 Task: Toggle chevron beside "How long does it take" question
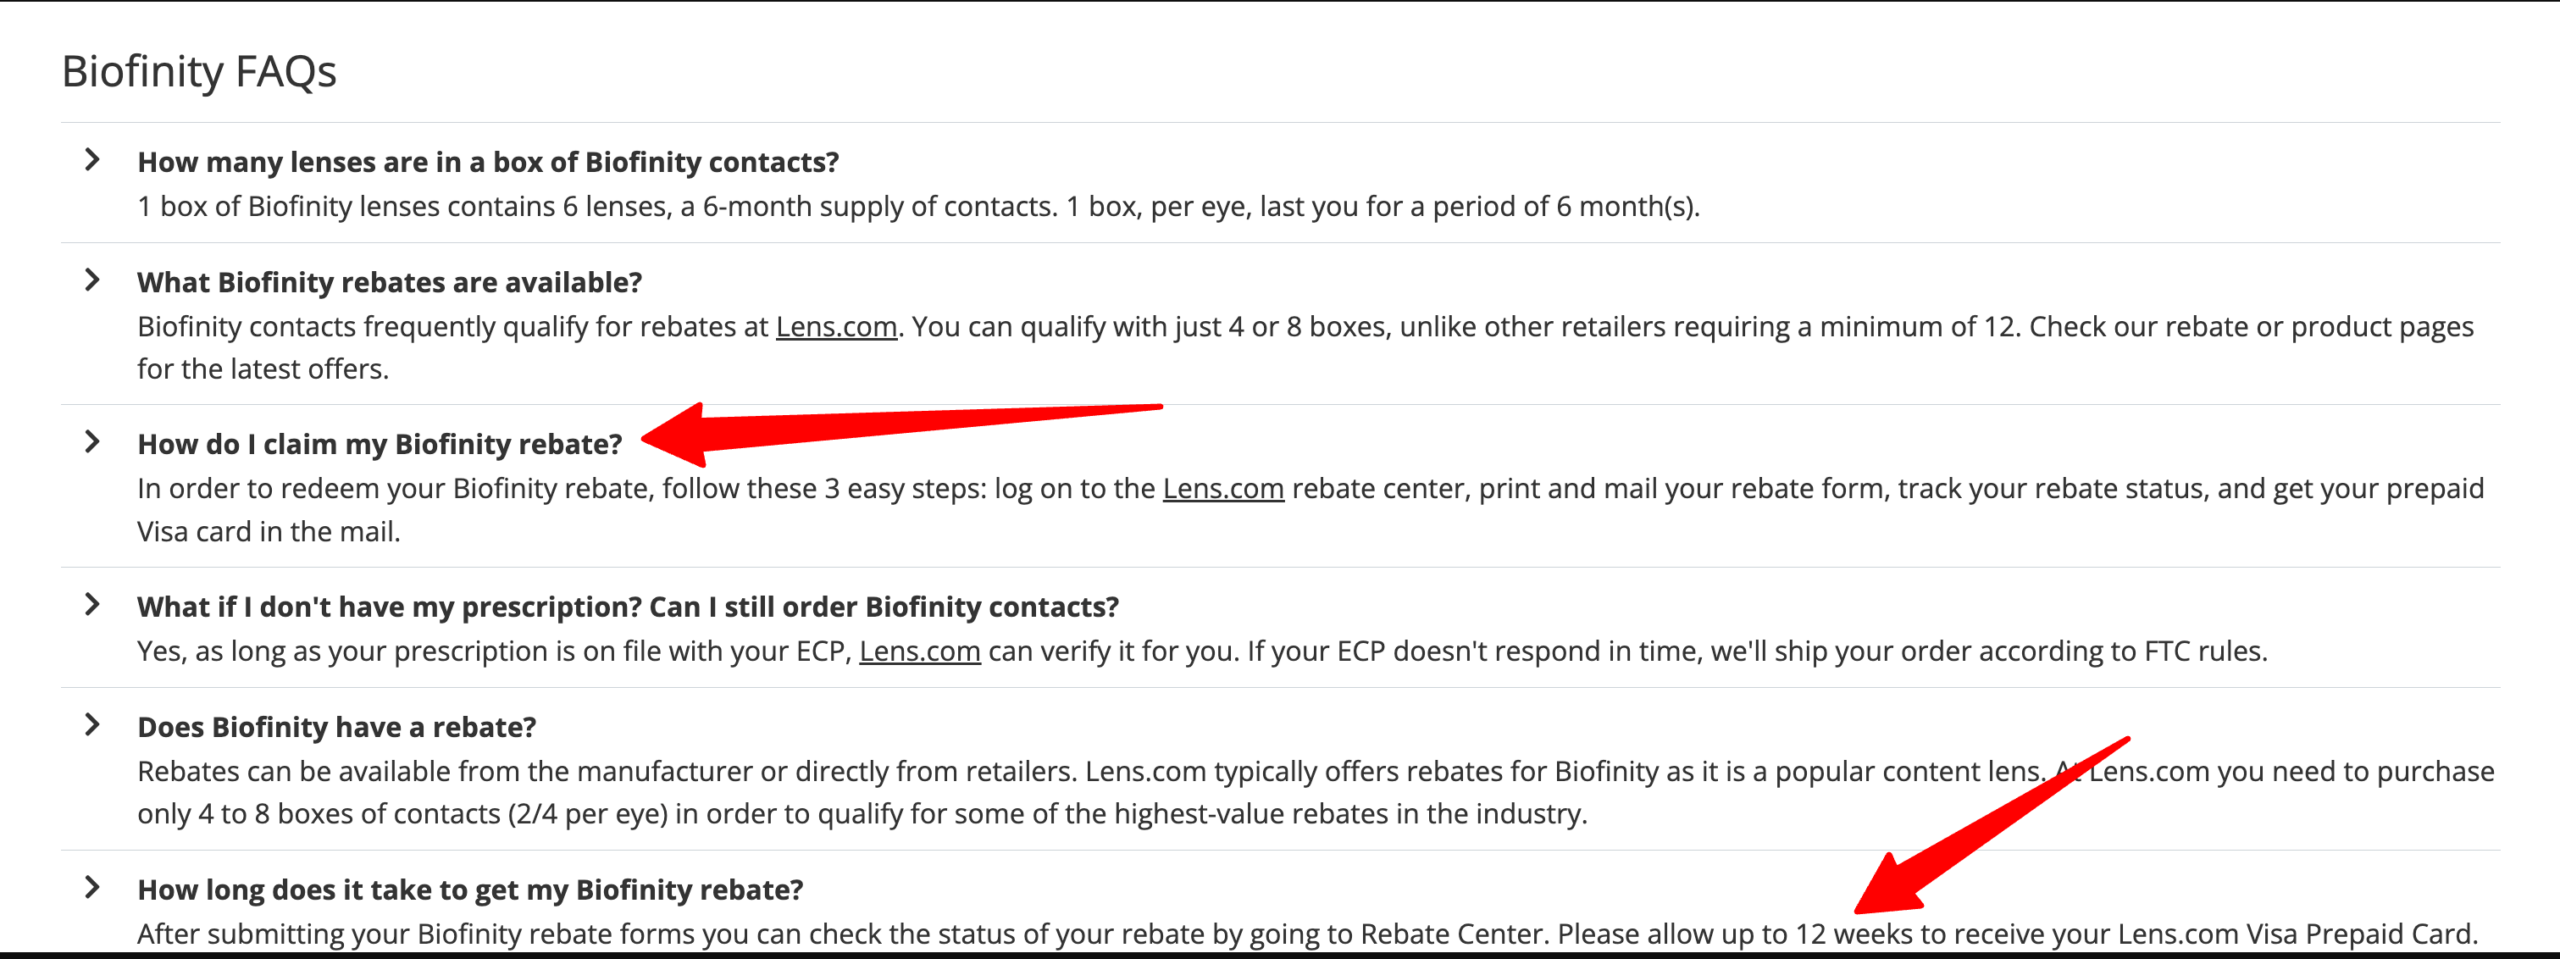pyautogui.click(x=92, y=888)
